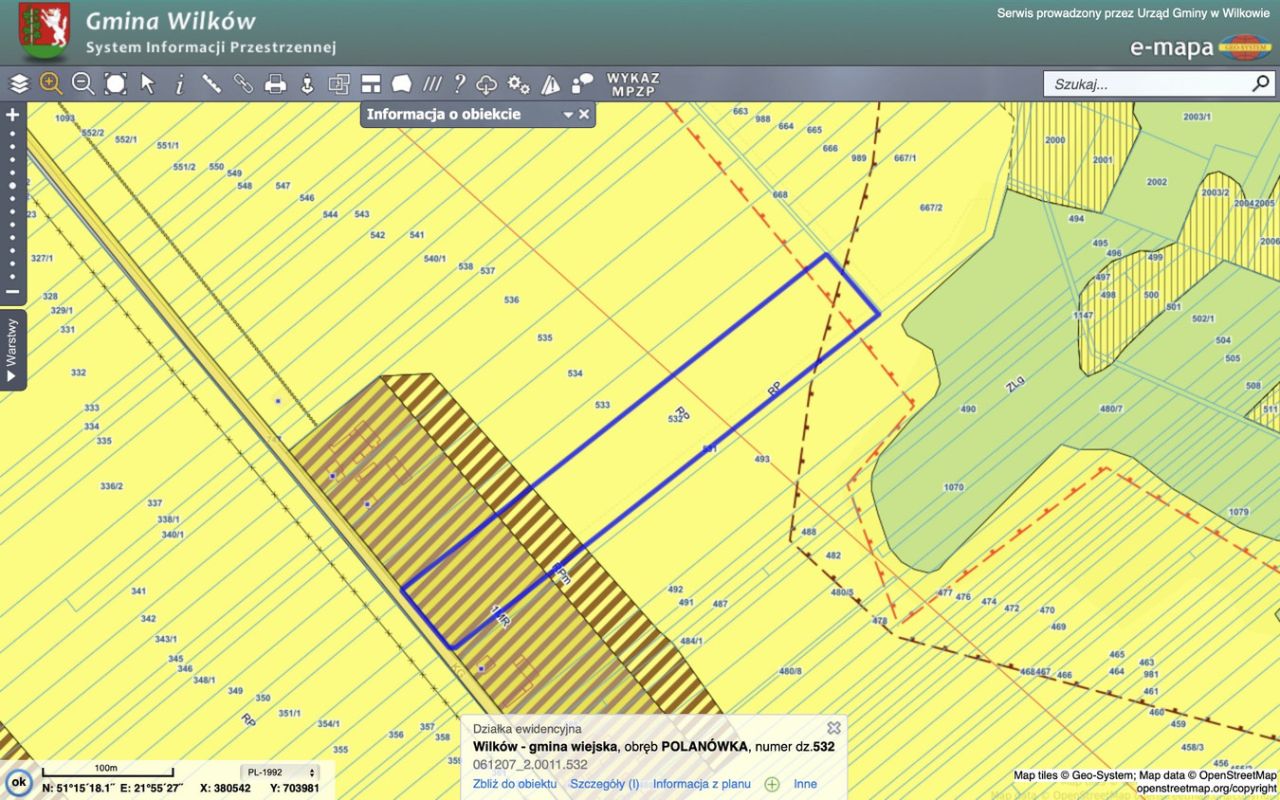
Task: Open the settings gears icon
Action: 518,84
